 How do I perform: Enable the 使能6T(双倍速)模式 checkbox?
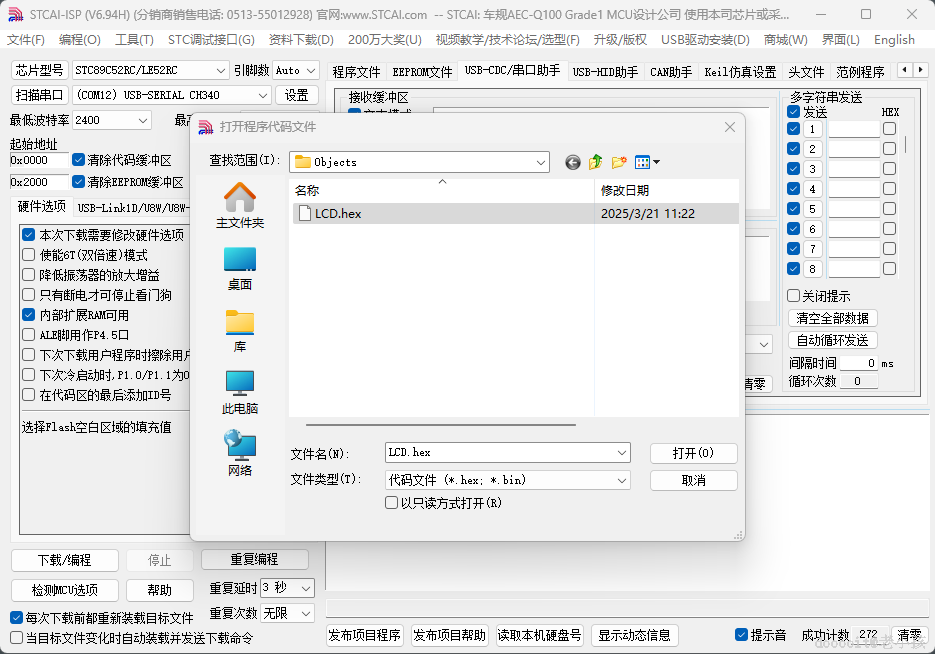(x=29, y=252)
